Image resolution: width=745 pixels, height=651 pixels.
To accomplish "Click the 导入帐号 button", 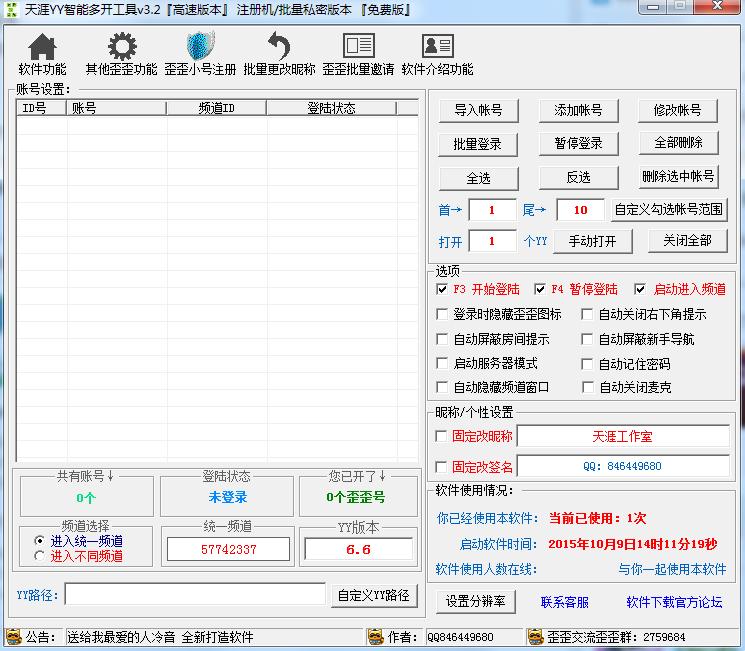I will [x=478, y=110].
